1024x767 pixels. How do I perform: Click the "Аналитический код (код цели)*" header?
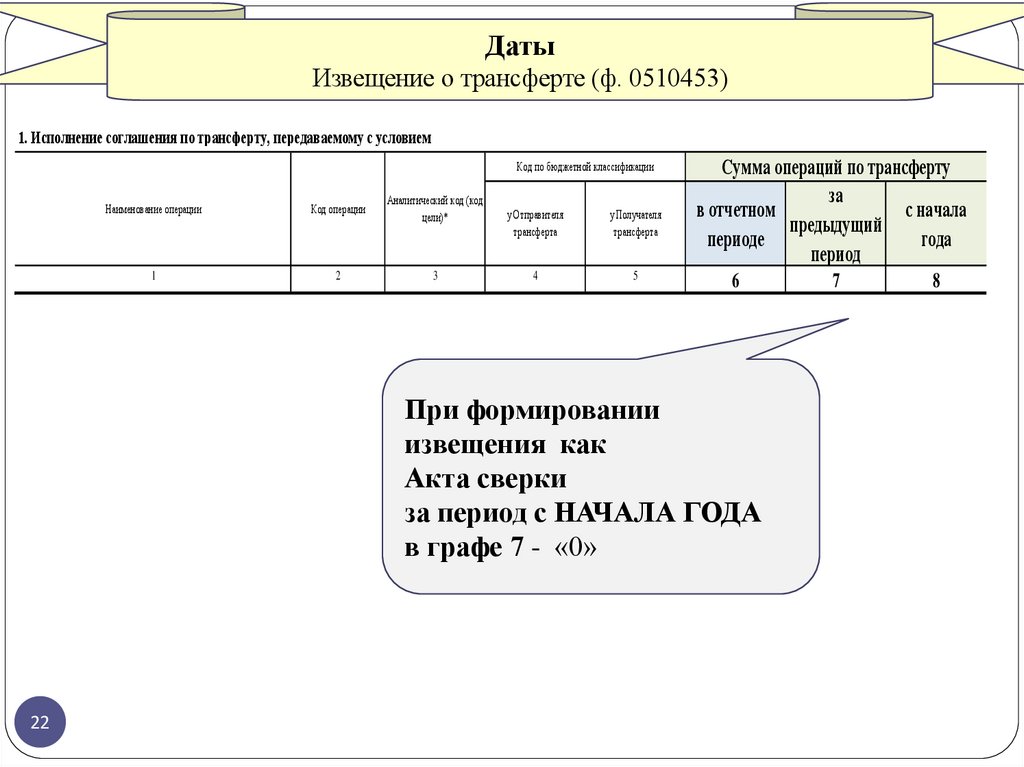[435, 209]
